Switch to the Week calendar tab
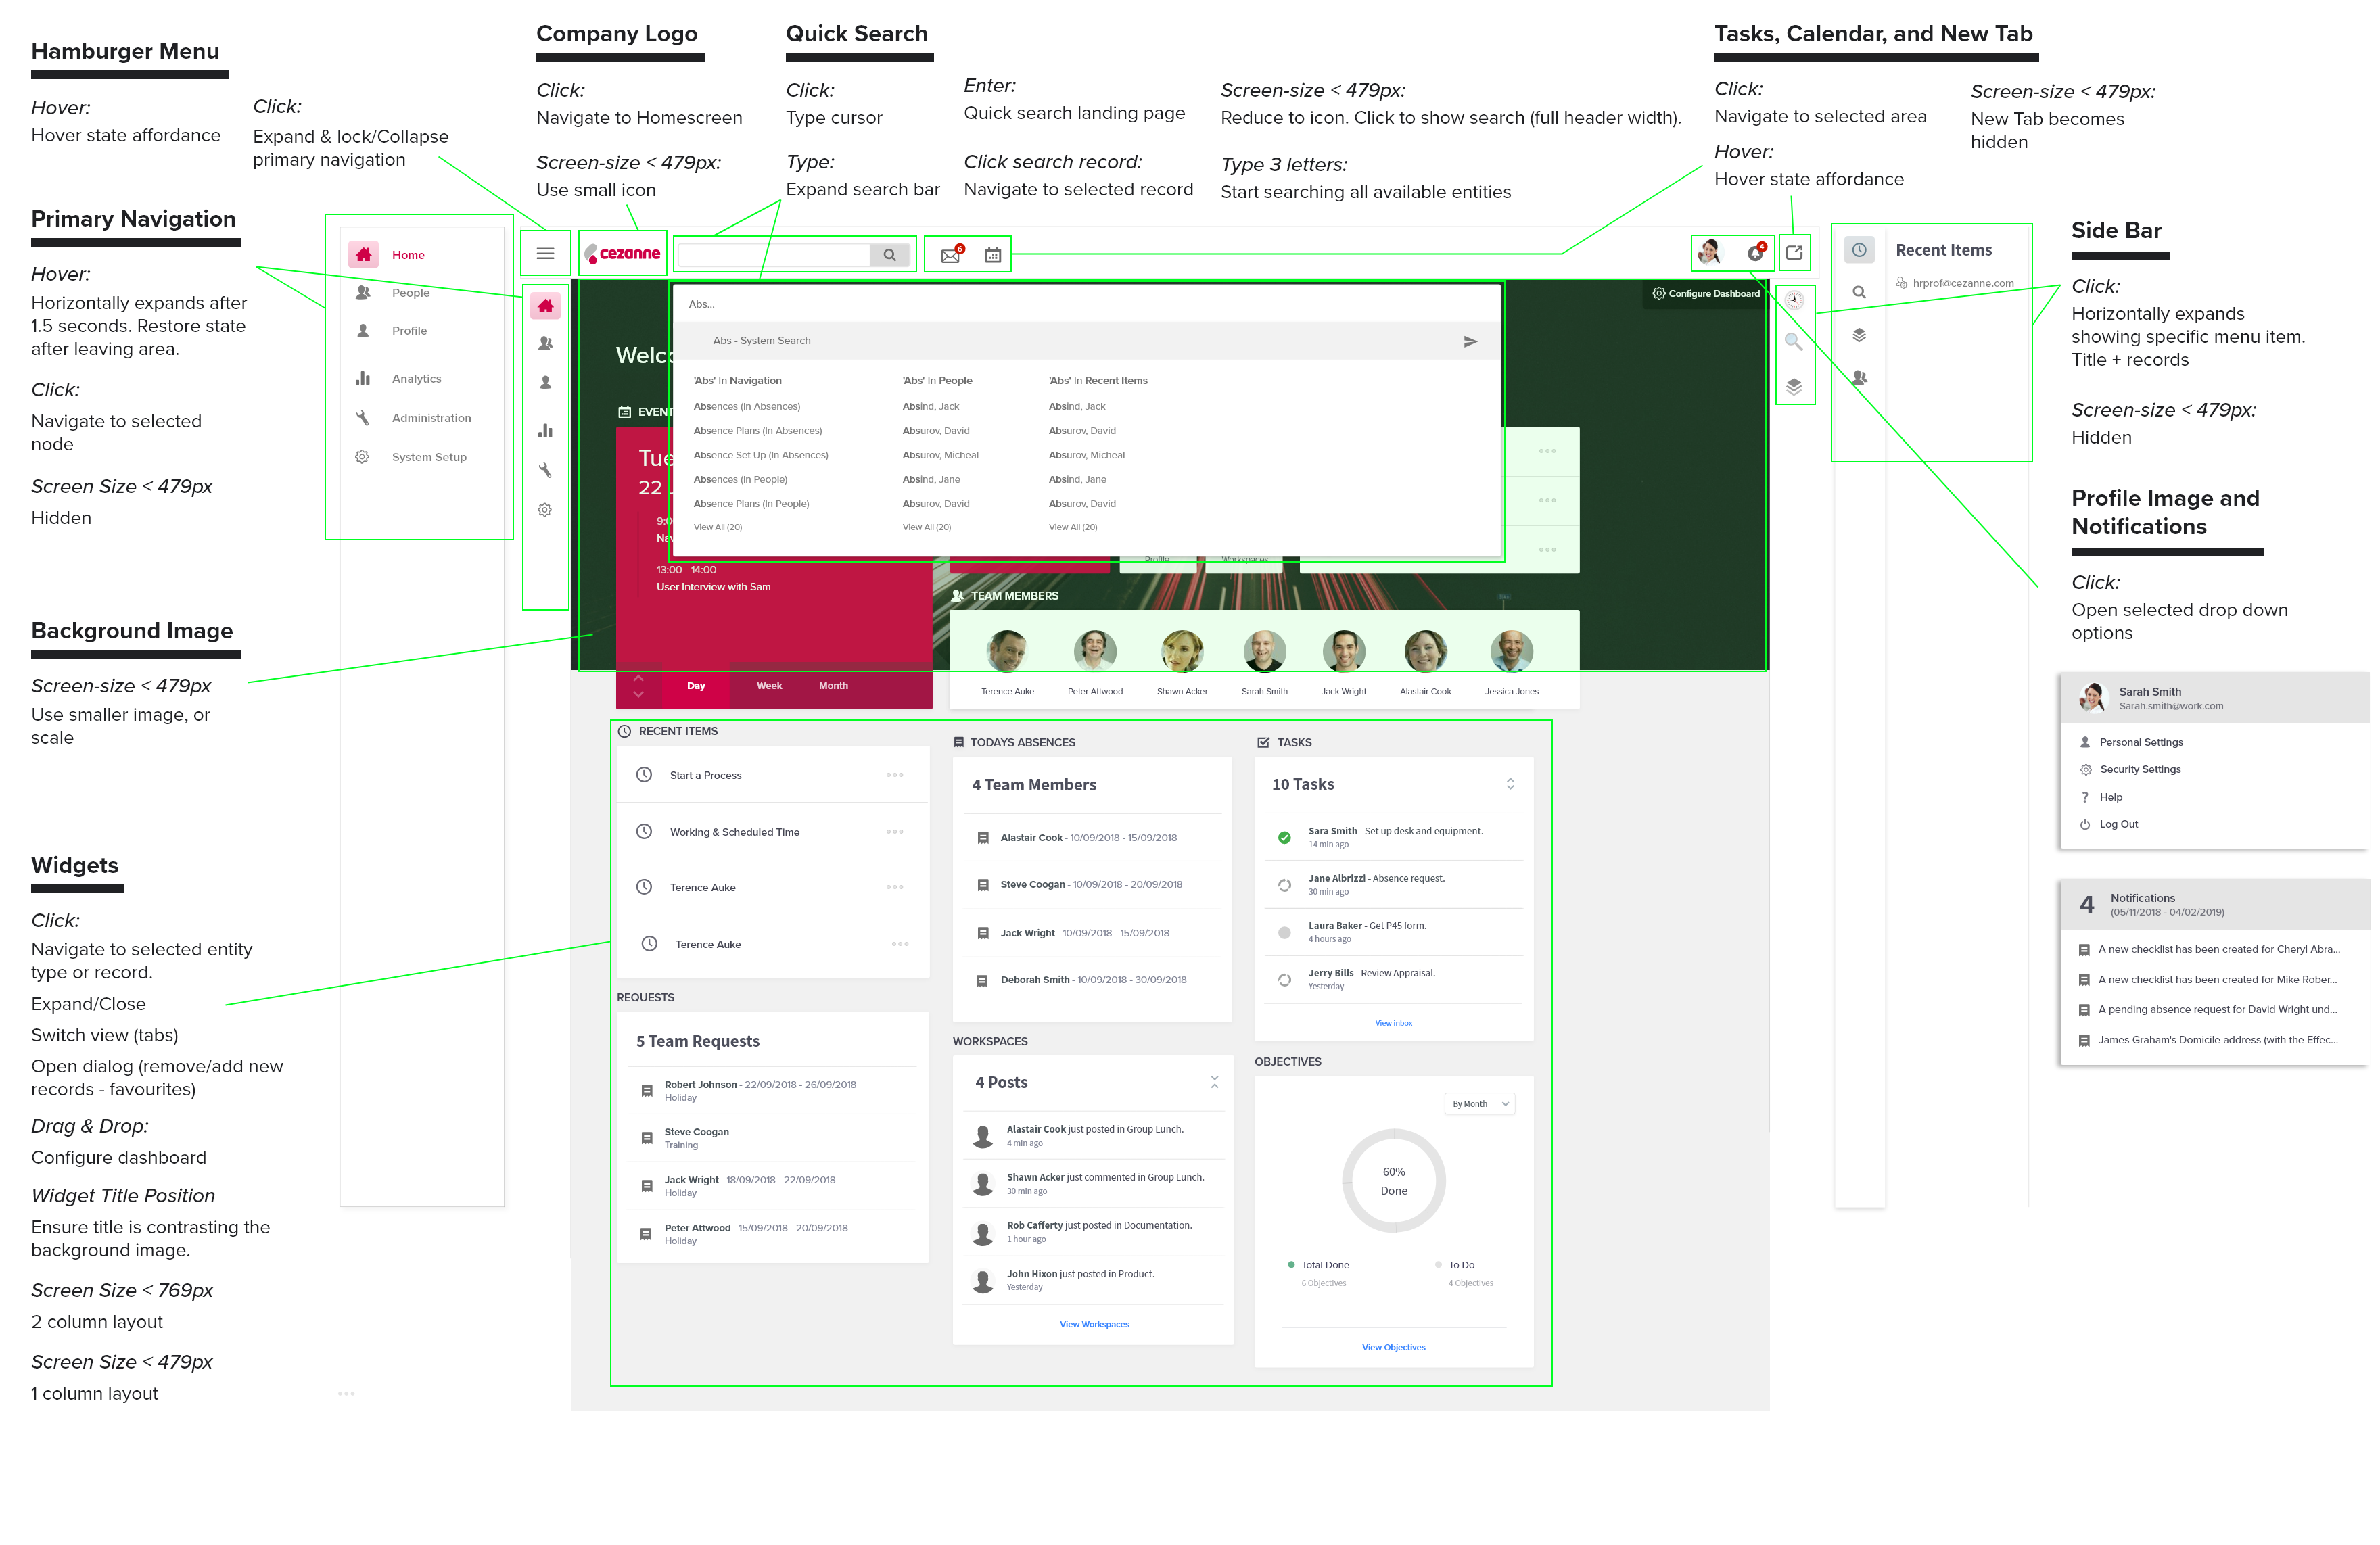The width and height of the screenshot is (2380, 1545). click(769, 686)
